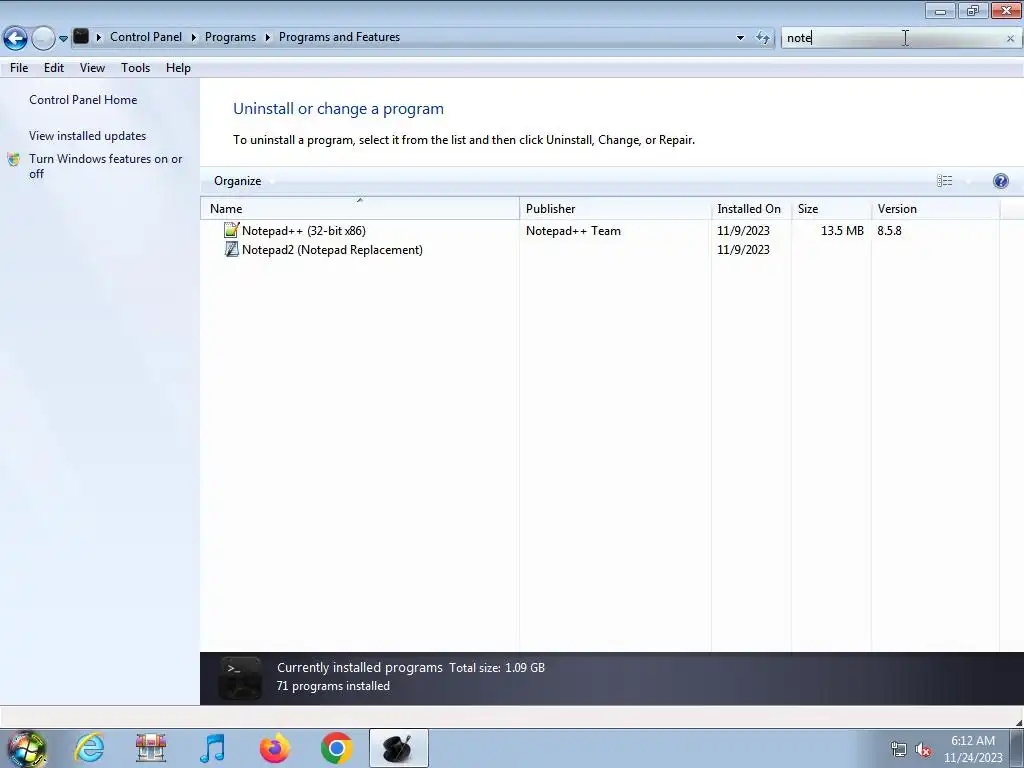Launch Firefox from the taskbar
Screen dimensions: 1024x768
point(275,748)
